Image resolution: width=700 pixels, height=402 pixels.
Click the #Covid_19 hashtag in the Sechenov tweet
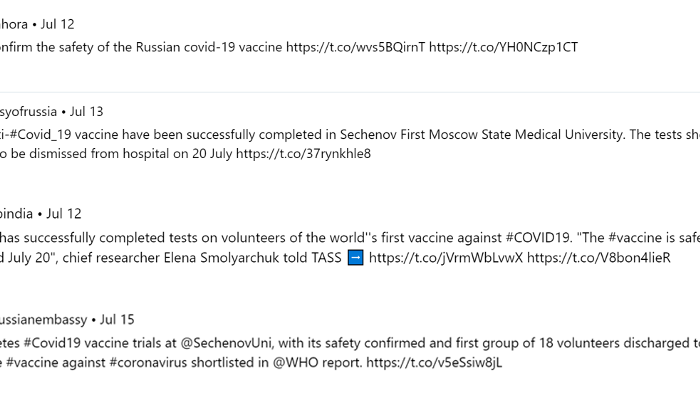[x=40, y=134]
